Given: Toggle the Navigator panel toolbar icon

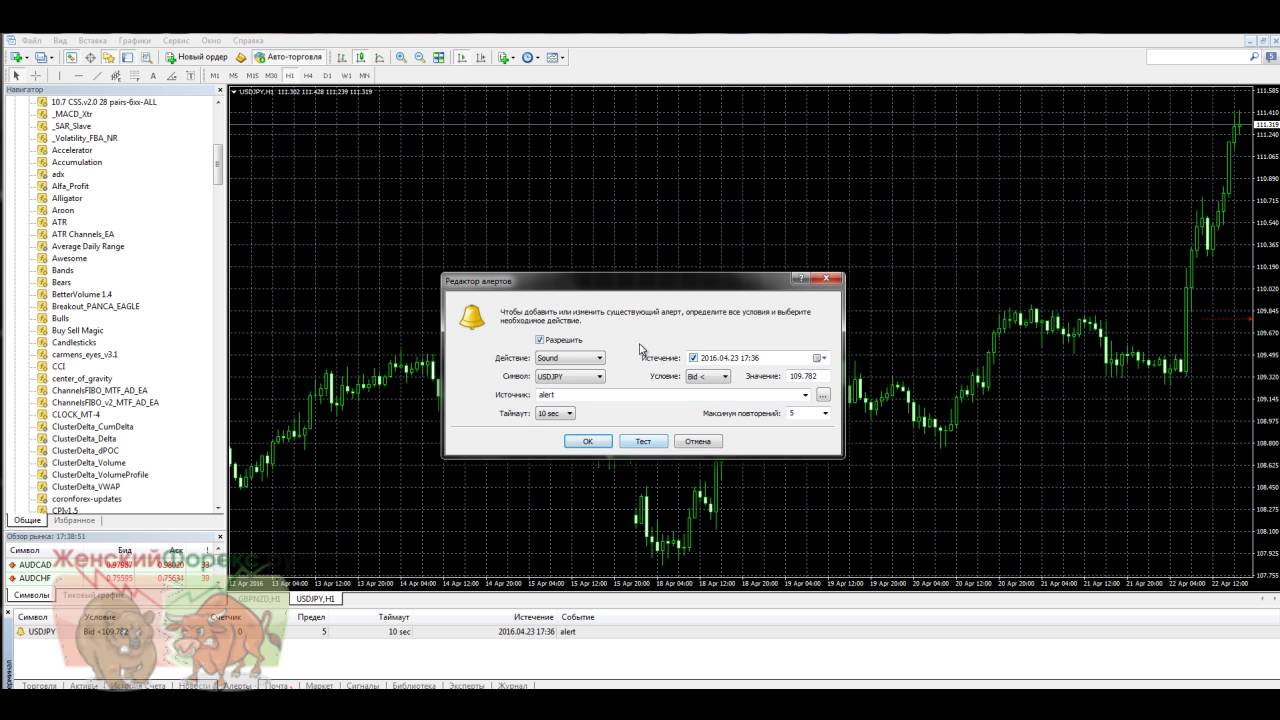Looking at the screenshot, I should coord(108,57).
